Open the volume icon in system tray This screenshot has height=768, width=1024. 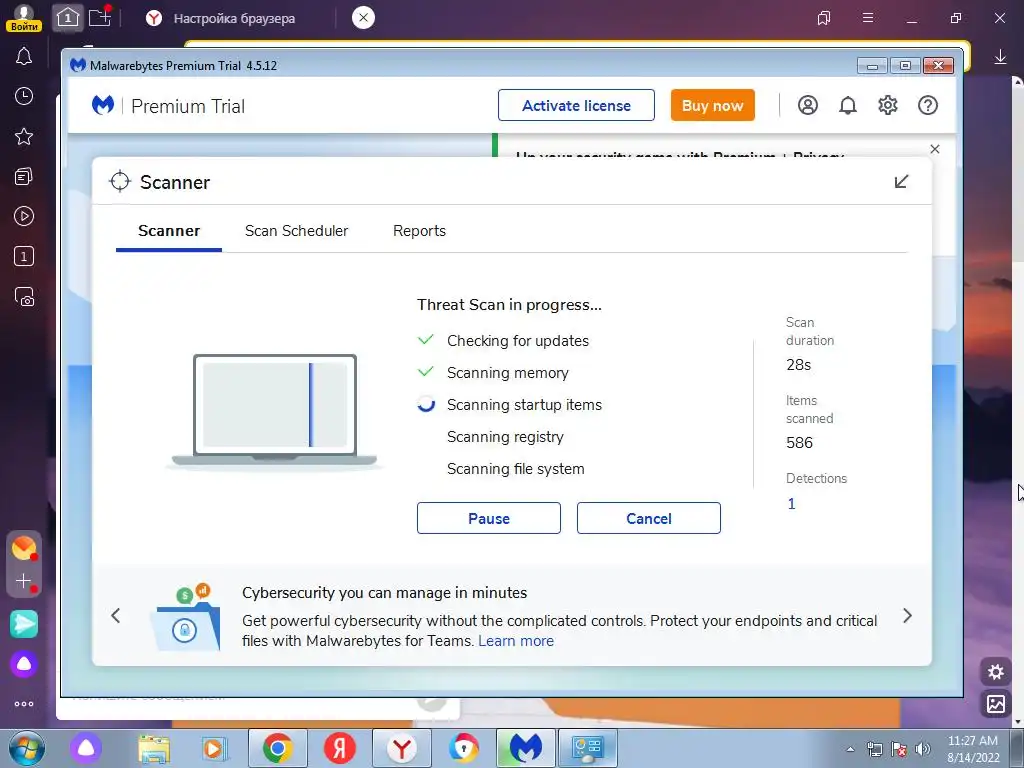pyautogui.click(x=923, y=749)
